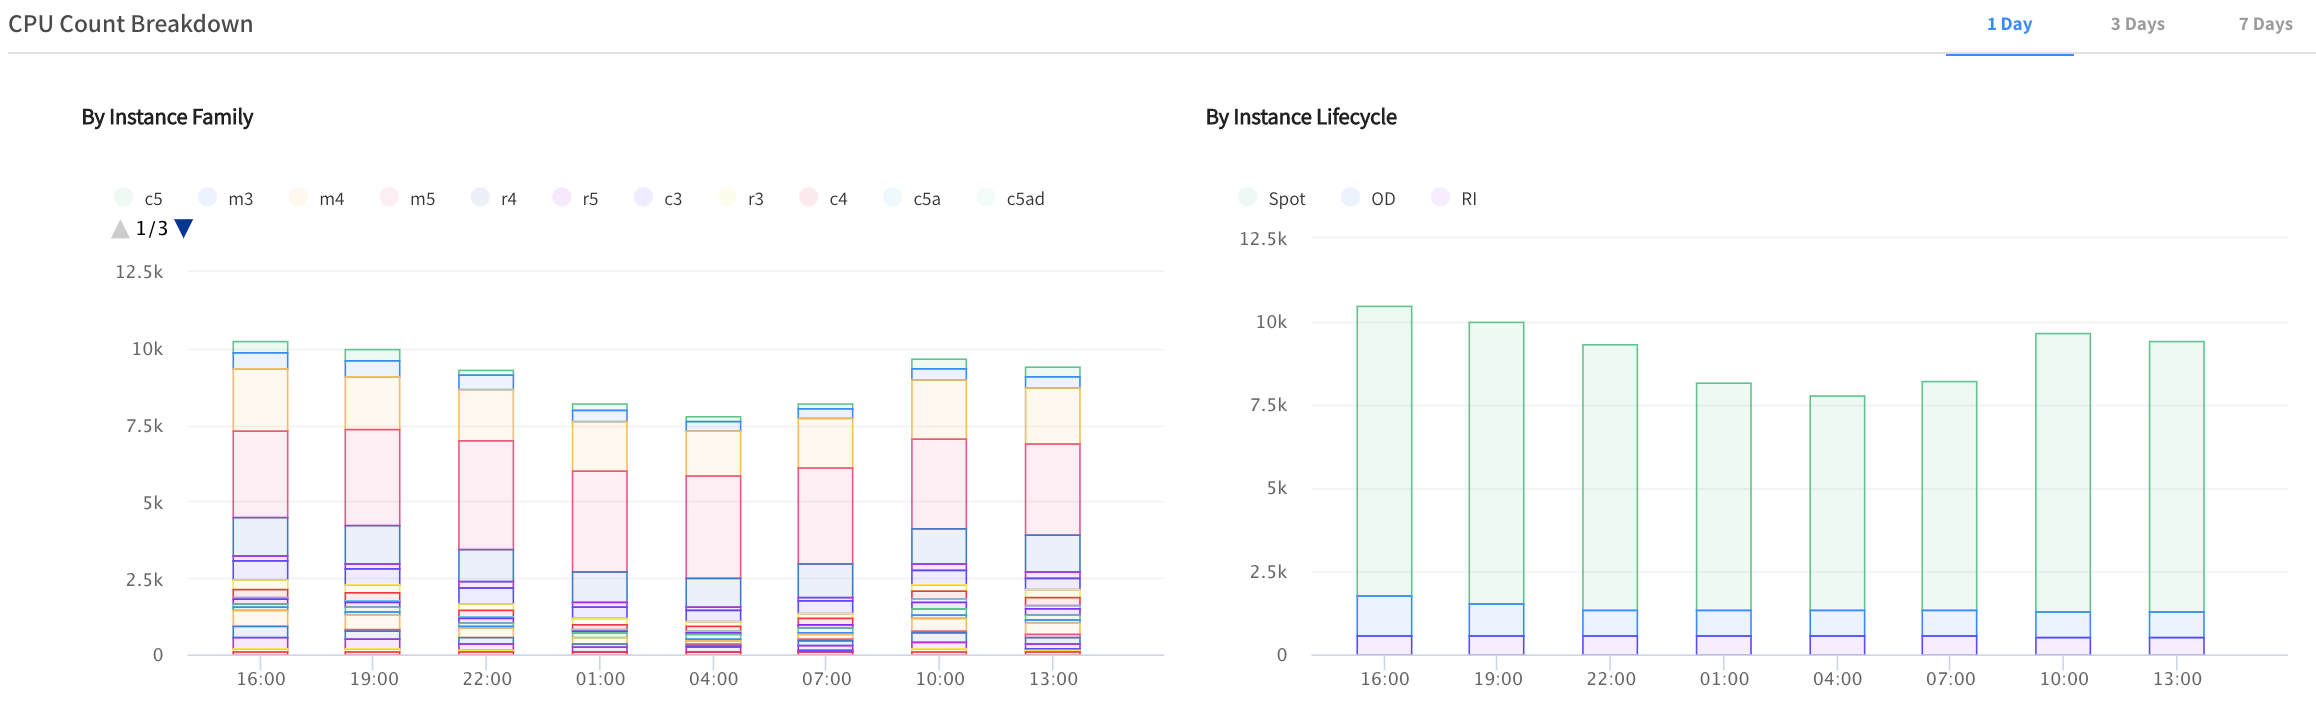The height and width of the screenshot is (702, 2316).
Task: Click the c5a legend label
Action: 926,199
